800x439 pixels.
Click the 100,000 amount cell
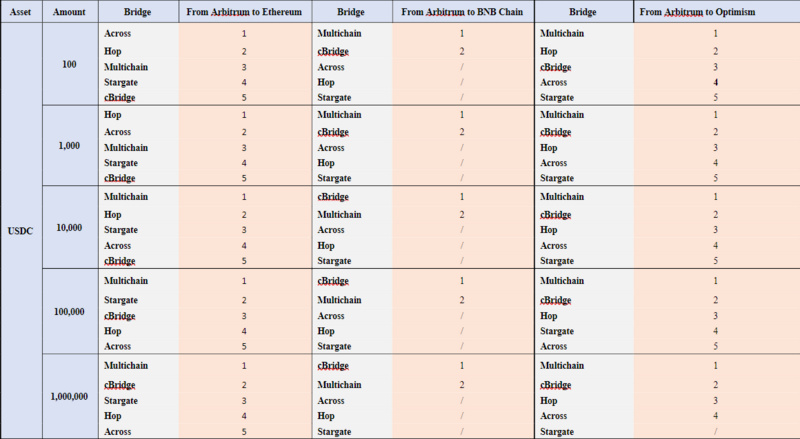69,311
